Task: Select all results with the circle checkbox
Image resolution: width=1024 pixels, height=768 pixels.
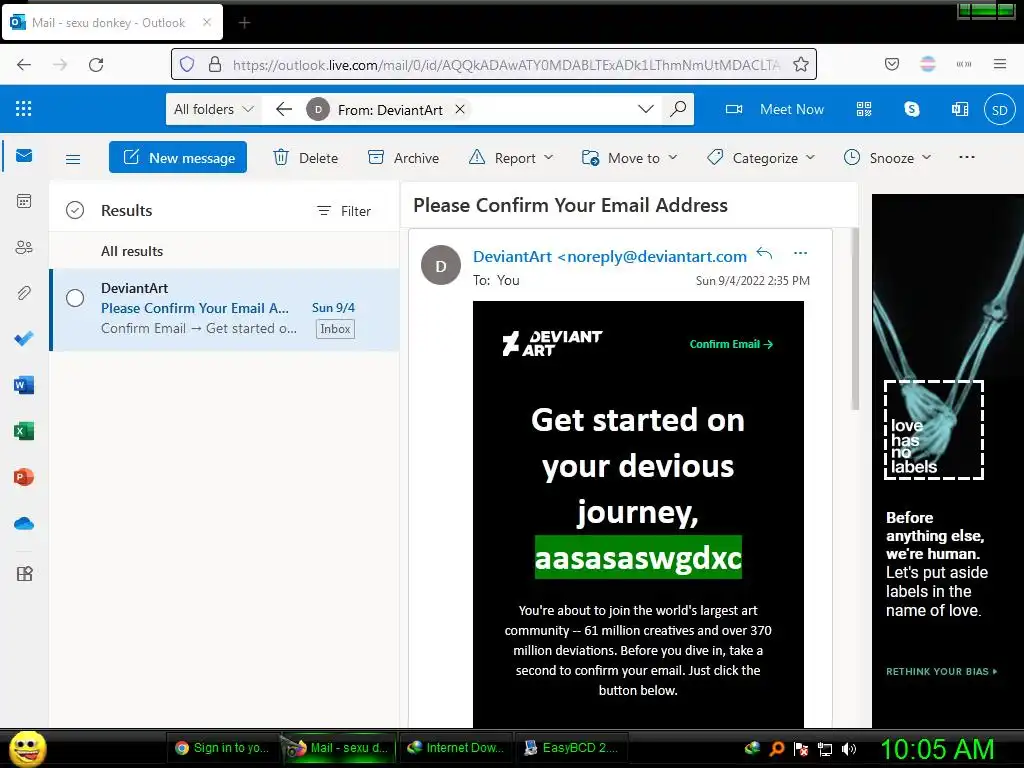Action: click(75, 210)
